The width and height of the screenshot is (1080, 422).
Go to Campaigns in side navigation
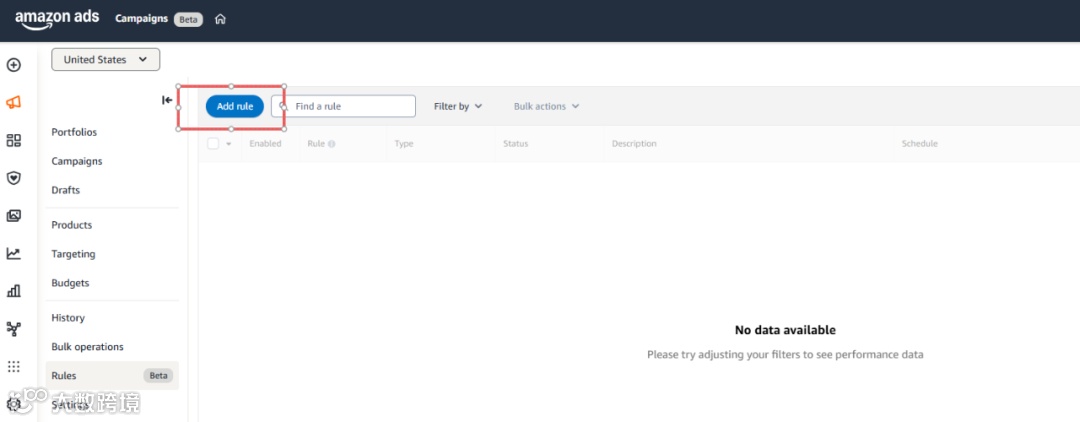pos(77,161)
